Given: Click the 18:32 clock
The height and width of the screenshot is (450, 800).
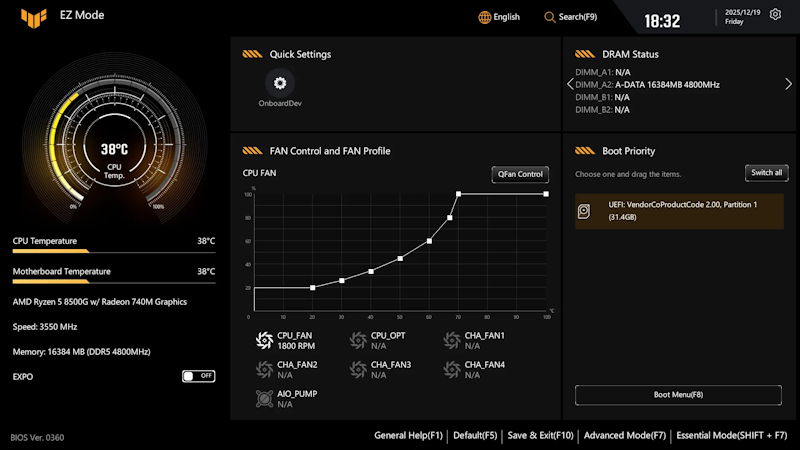Looking at the screenshot, I should (662, 21).
